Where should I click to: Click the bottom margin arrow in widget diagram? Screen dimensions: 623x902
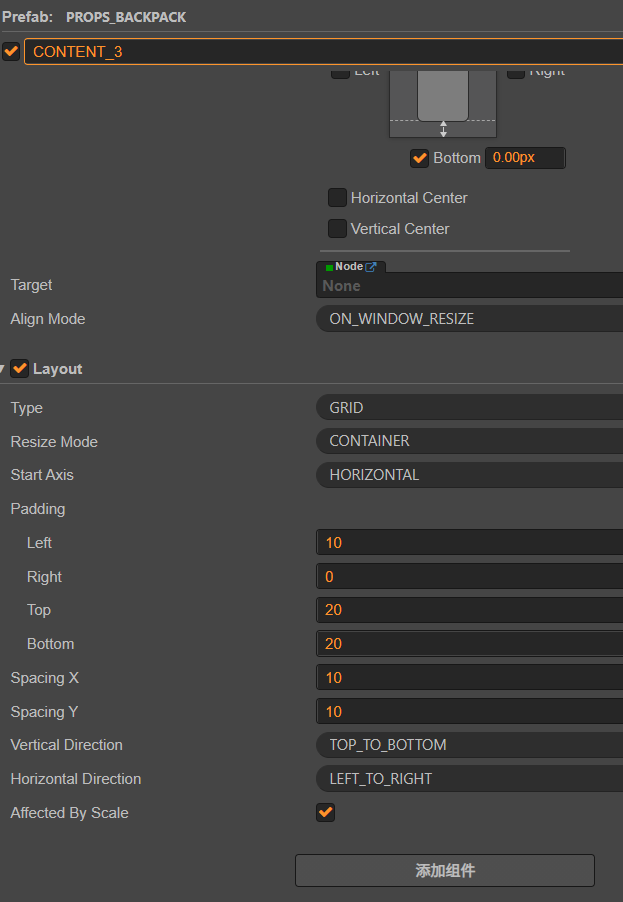(444, 129)
